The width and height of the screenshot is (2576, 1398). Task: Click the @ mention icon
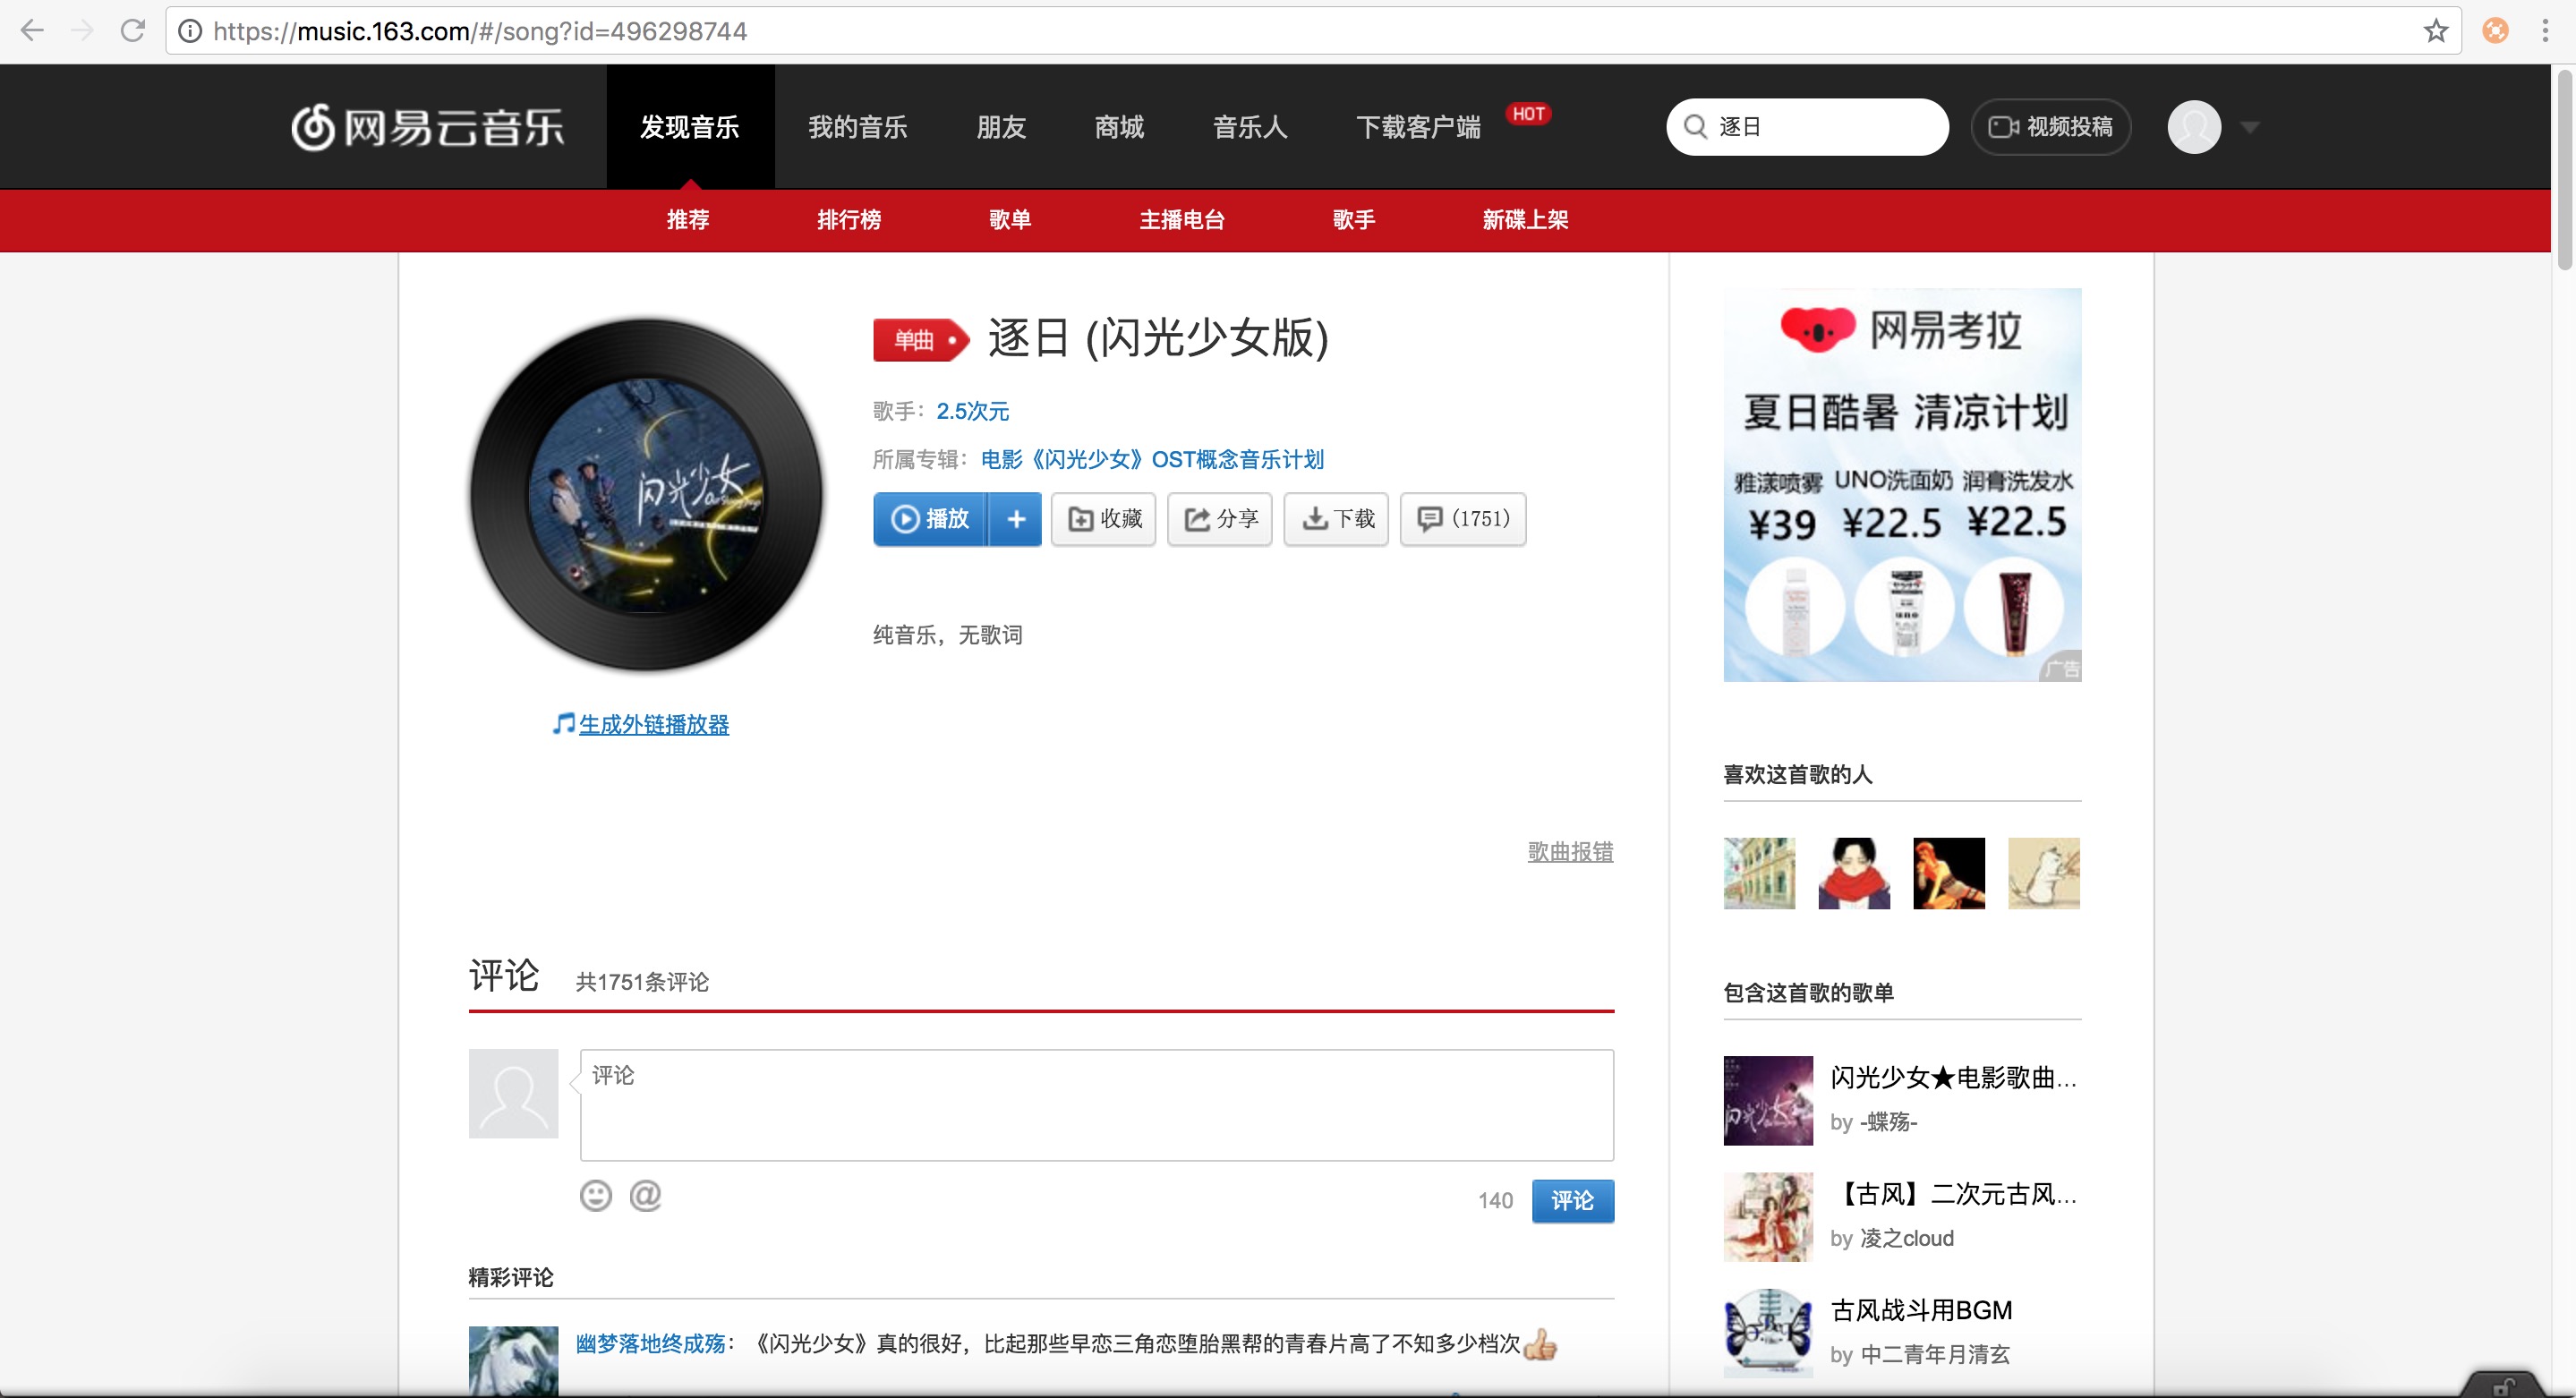click(x=645, y=1195)
